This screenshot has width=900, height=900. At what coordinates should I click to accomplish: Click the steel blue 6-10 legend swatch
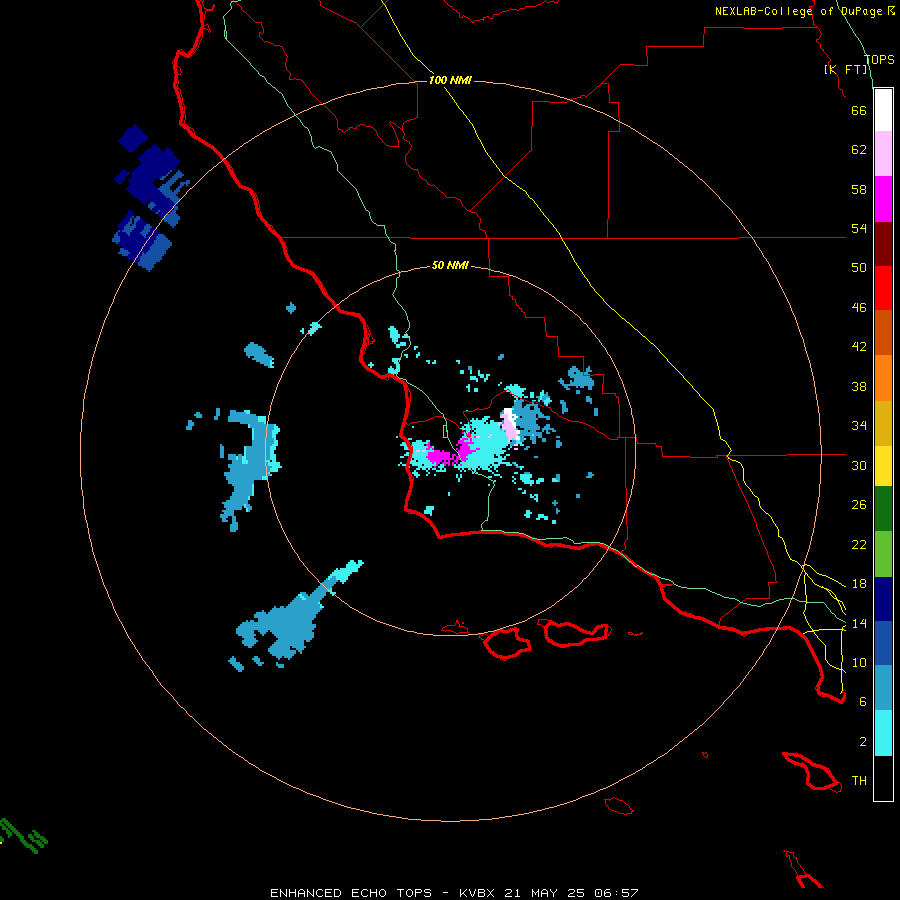[883, 688]
